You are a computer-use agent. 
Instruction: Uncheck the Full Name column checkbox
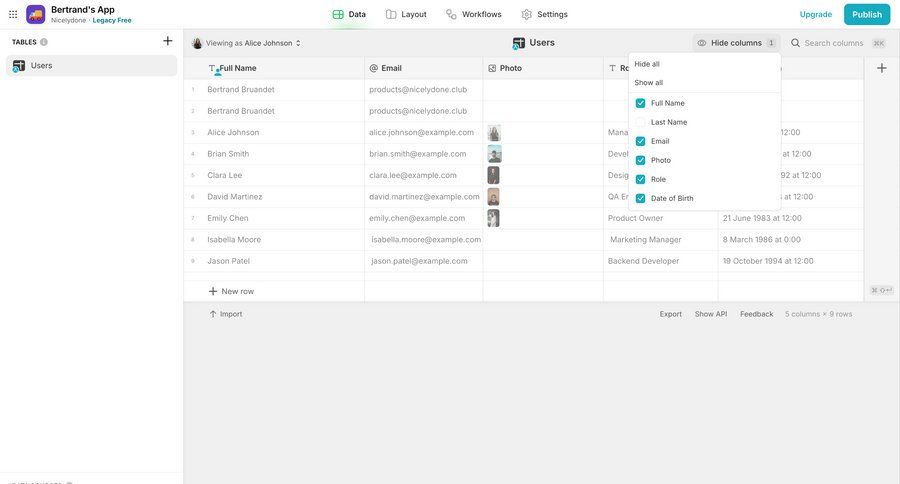point(641,103)
